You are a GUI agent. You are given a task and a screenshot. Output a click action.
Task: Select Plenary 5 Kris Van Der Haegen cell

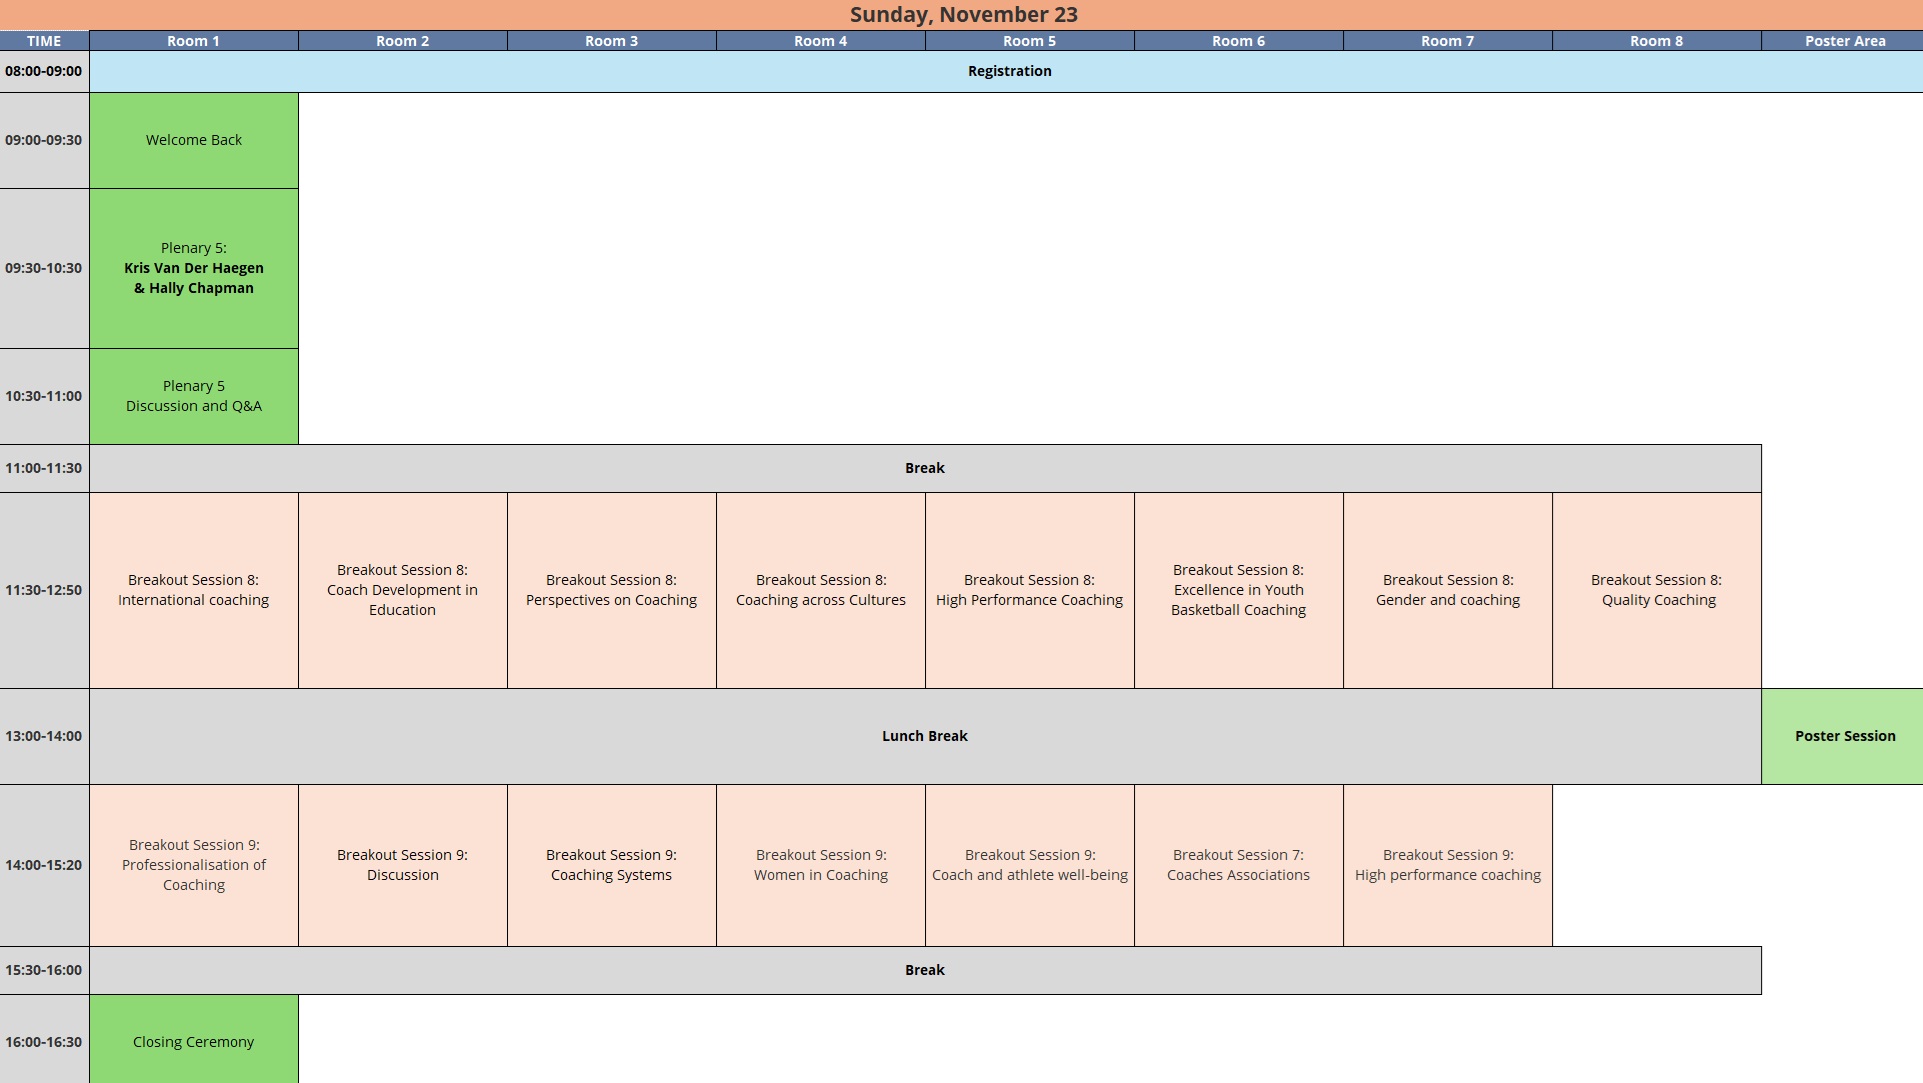194,268
